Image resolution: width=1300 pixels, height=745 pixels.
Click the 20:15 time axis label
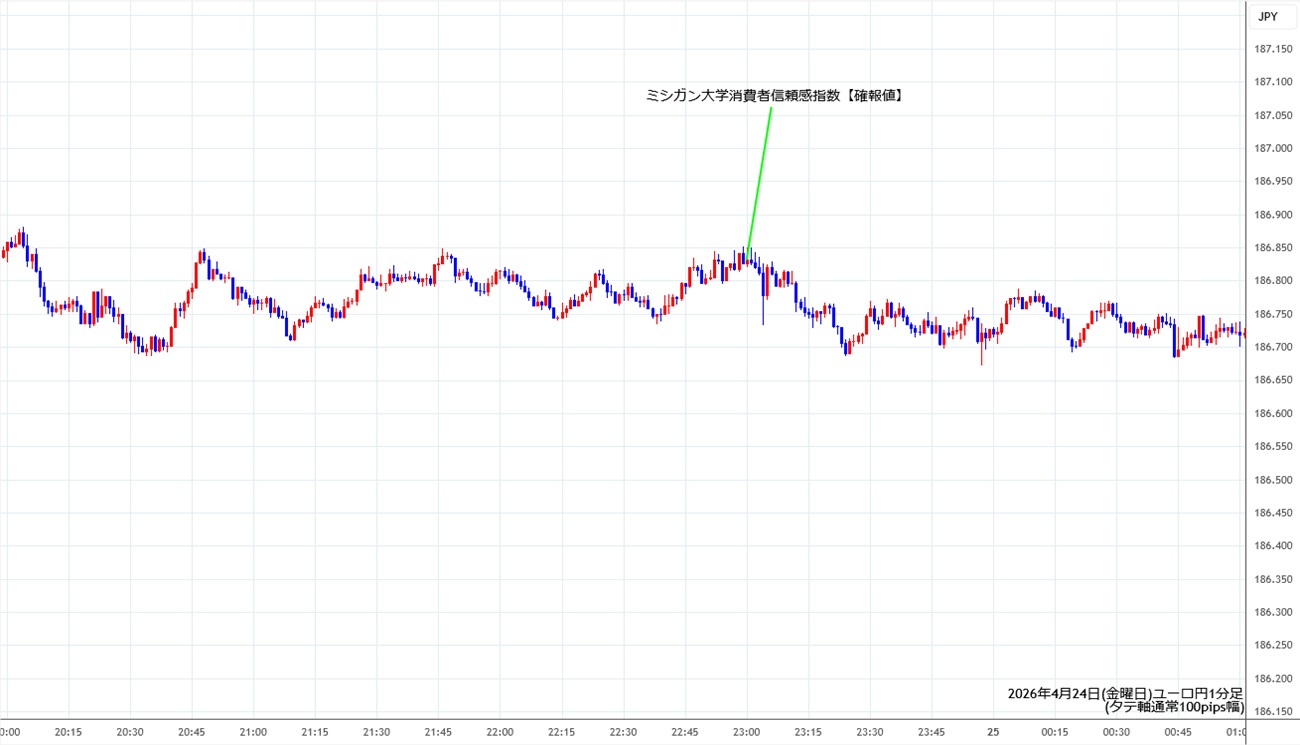tap(68, 732)
